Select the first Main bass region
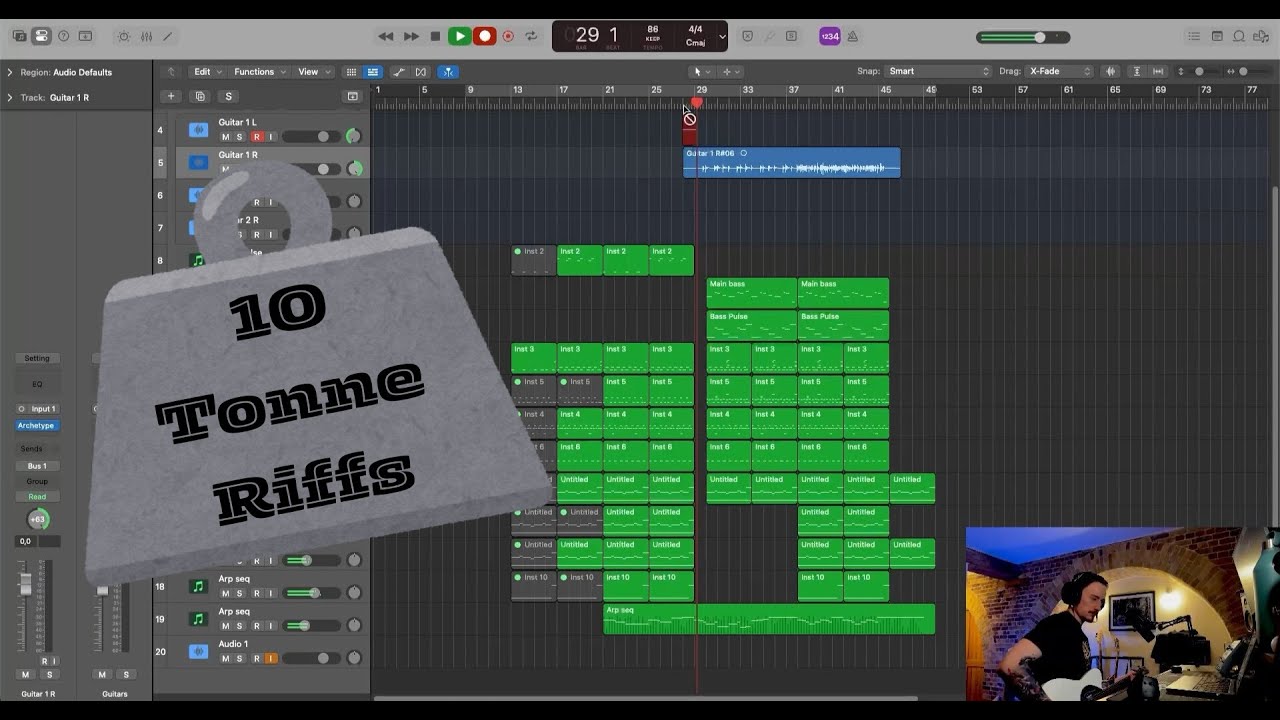The image size is (1280, 720). point(751,292)
